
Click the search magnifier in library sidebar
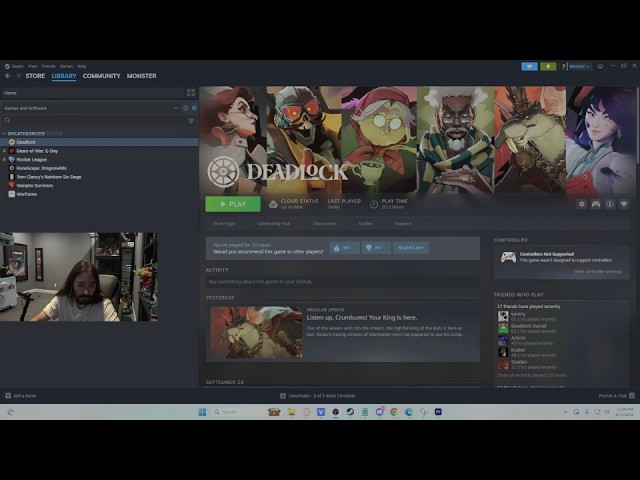7,120
